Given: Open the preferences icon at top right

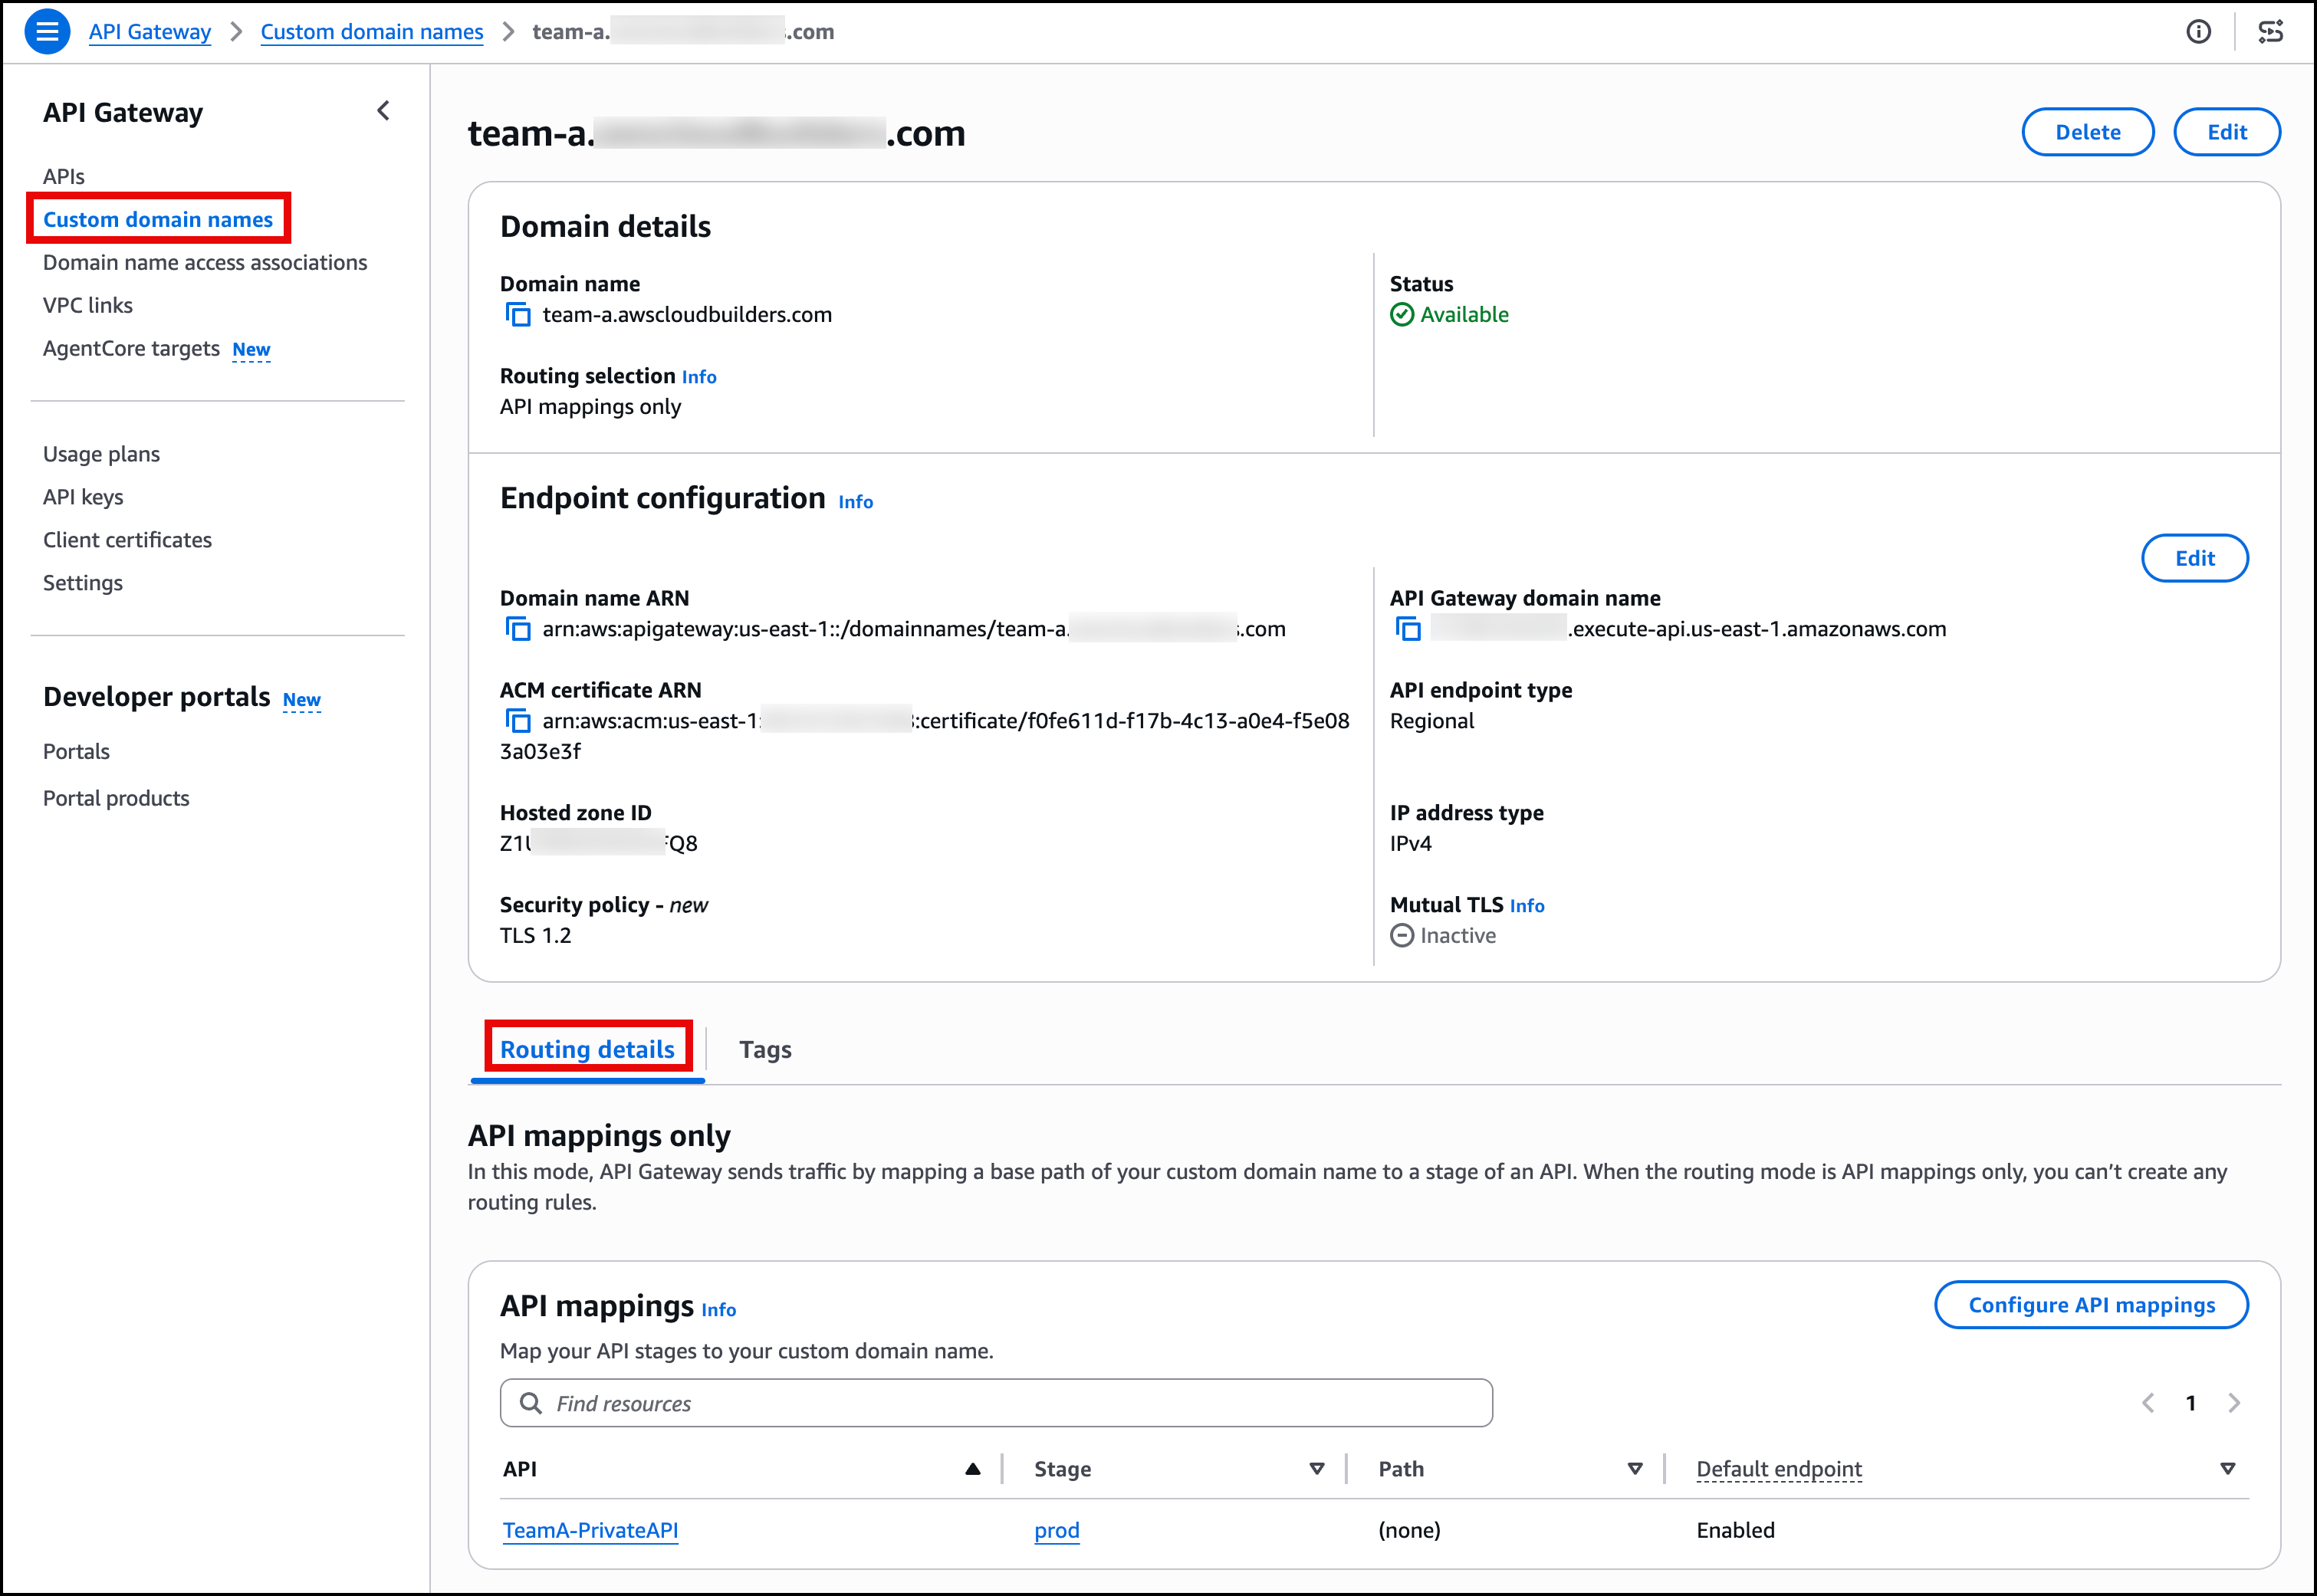Looking at the screenshot, I should click(x=2271, y=31).
